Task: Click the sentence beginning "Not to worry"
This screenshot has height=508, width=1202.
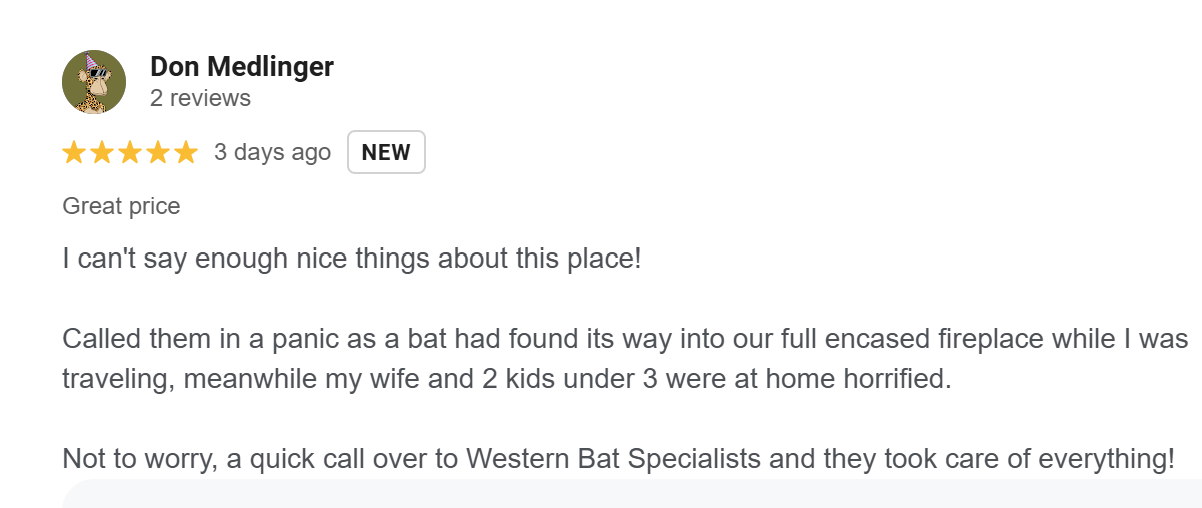Action: pyautogui.click(x=618, y=459)
